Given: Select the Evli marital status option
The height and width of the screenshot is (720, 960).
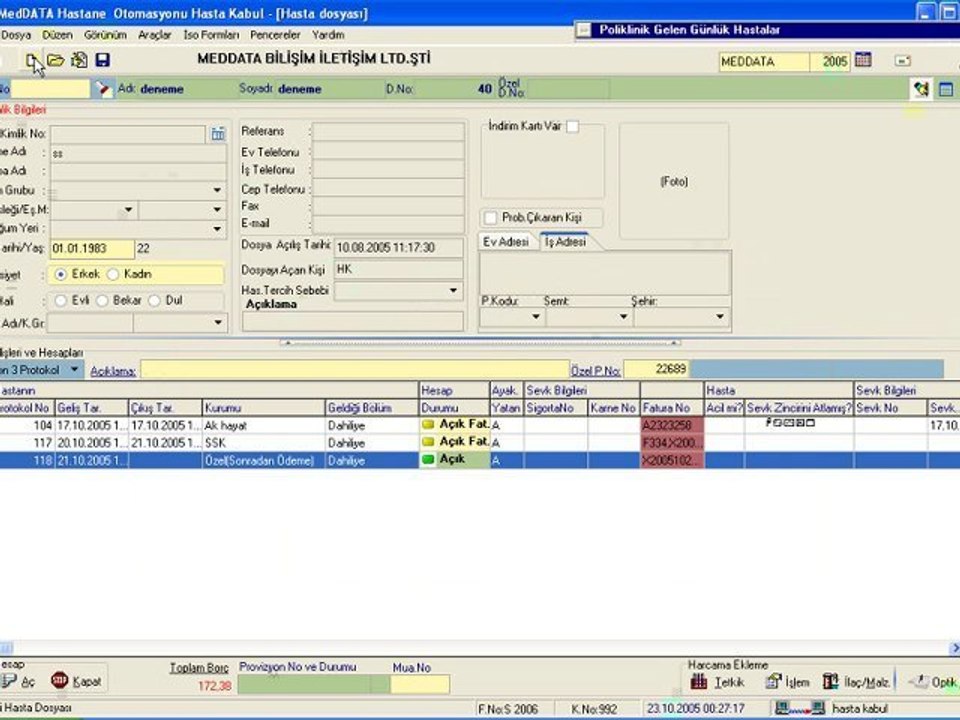Looking at the screenshot, I should [x=60, y=301].
